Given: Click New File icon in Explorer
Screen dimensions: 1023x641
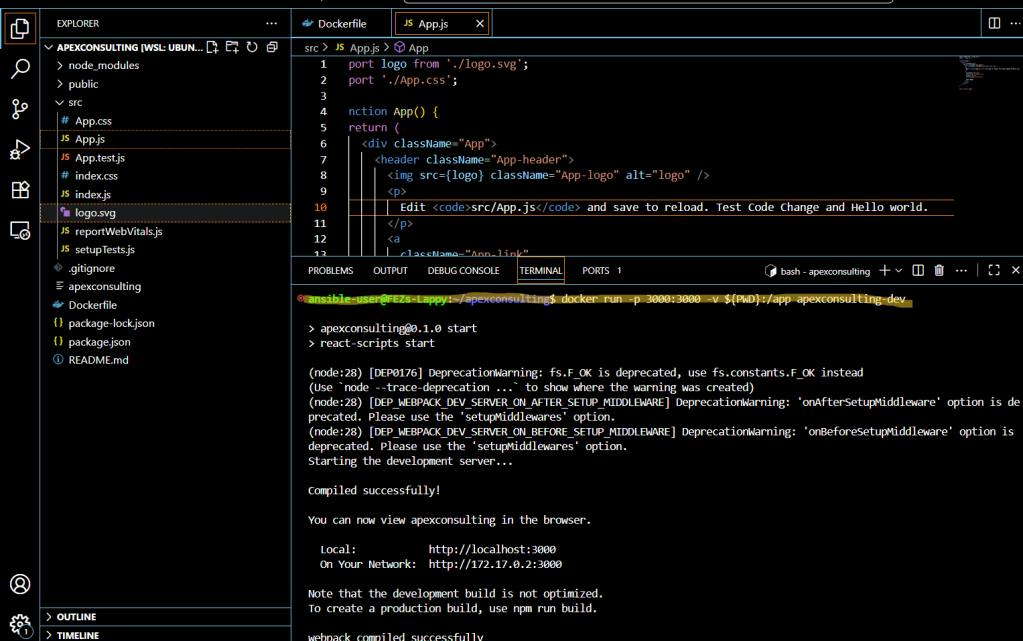Looking at the screenshot, I should [213, 47].
